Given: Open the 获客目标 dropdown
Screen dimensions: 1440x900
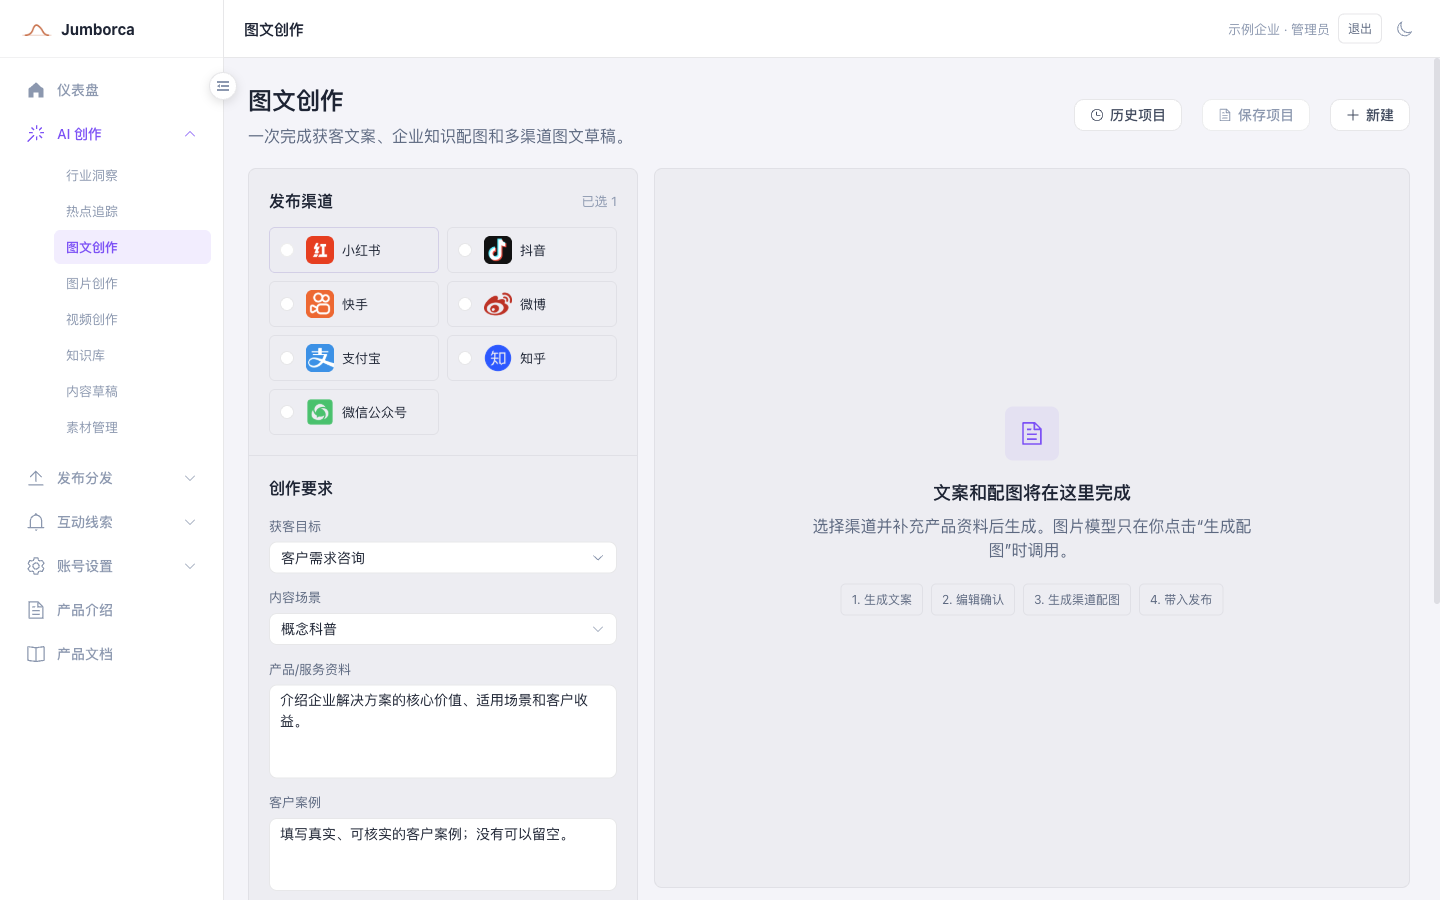Looking at the screenshot, I should coord(443,558).
